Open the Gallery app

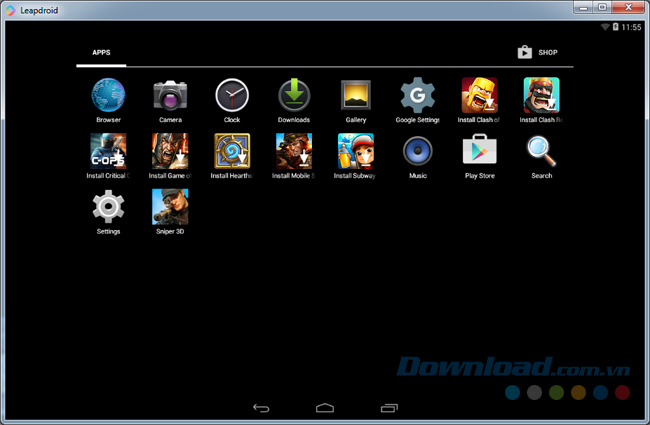(x=356, y=95)
